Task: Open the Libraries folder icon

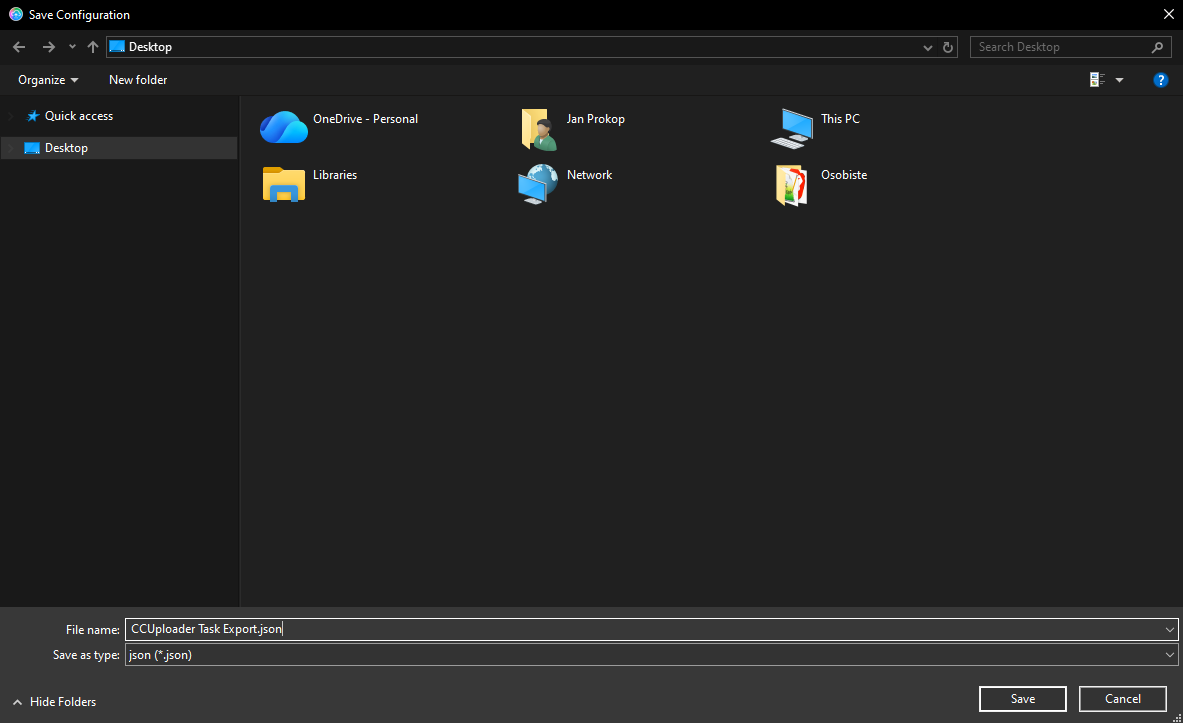Action: point(284,184)
